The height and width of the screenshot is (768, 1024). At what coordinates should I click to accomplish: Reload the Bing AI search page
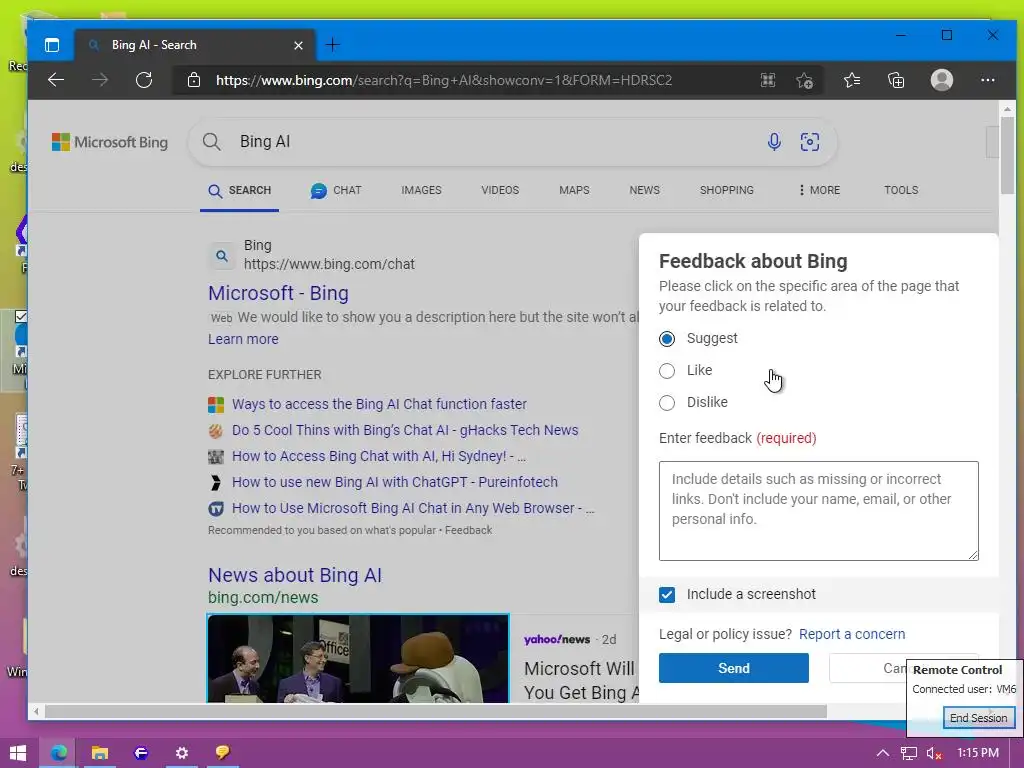144,80
